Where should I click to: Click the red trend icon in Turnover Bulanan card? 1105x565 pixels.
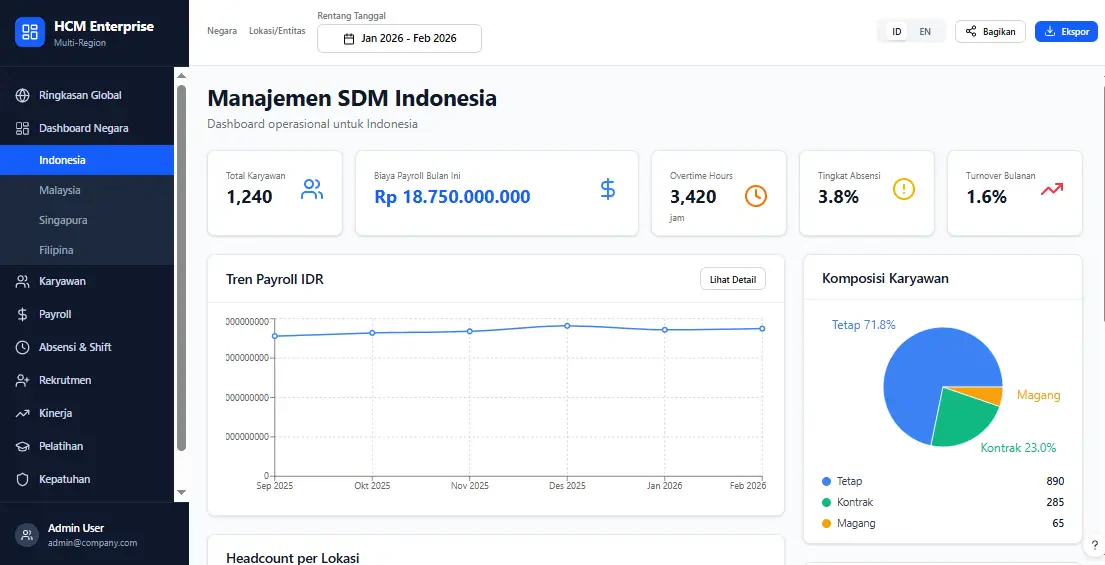(x=1052, y=189)
